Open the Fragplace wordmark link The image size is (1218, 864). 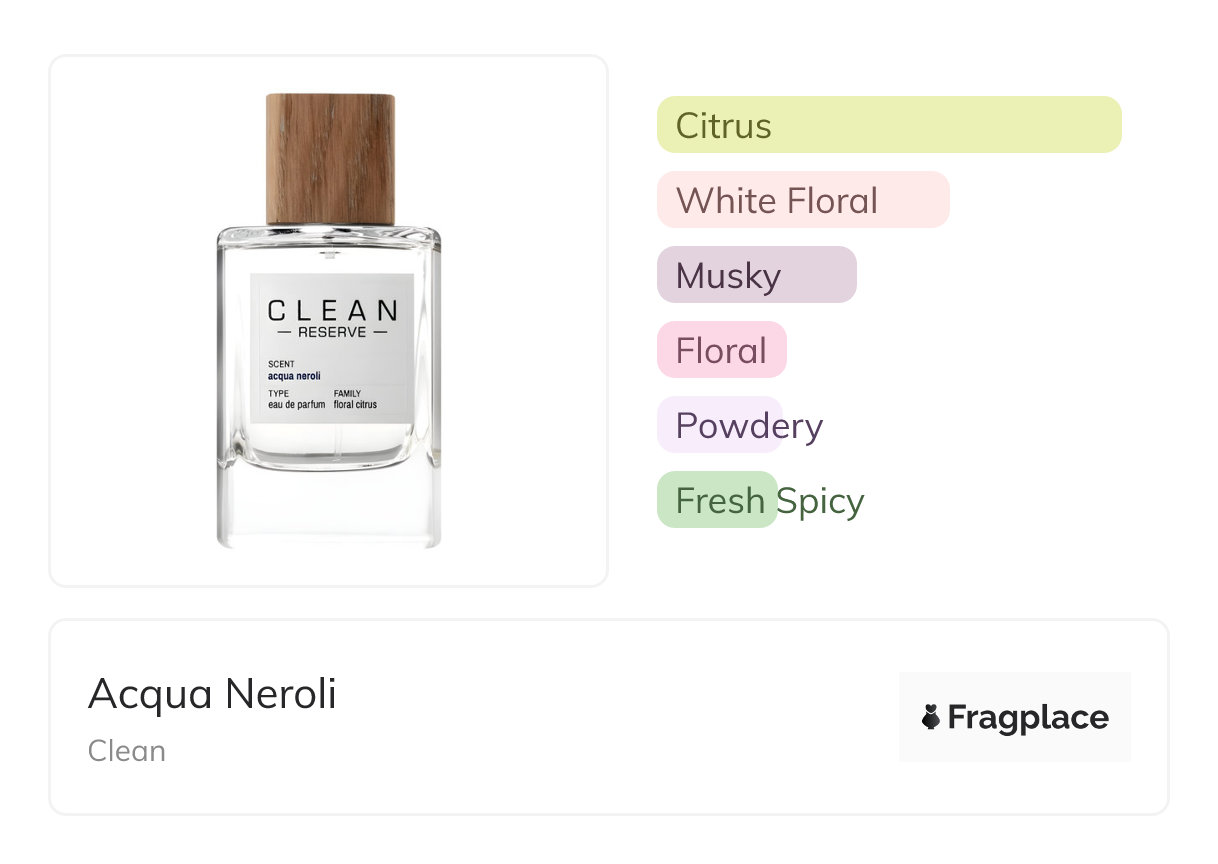pos(1027,717)
